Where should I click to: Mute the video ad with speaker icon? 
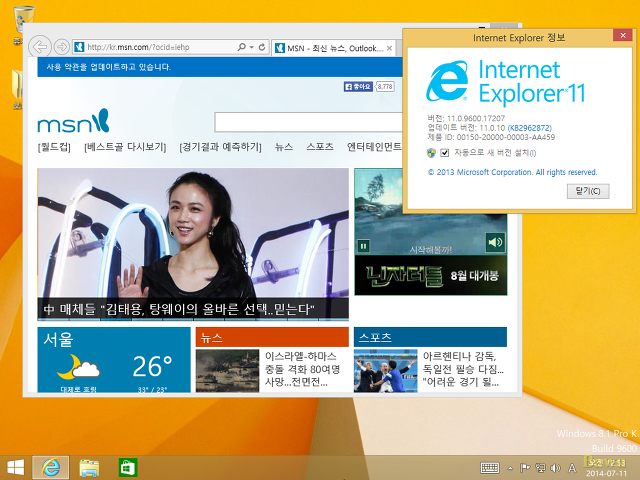point(495,242)
